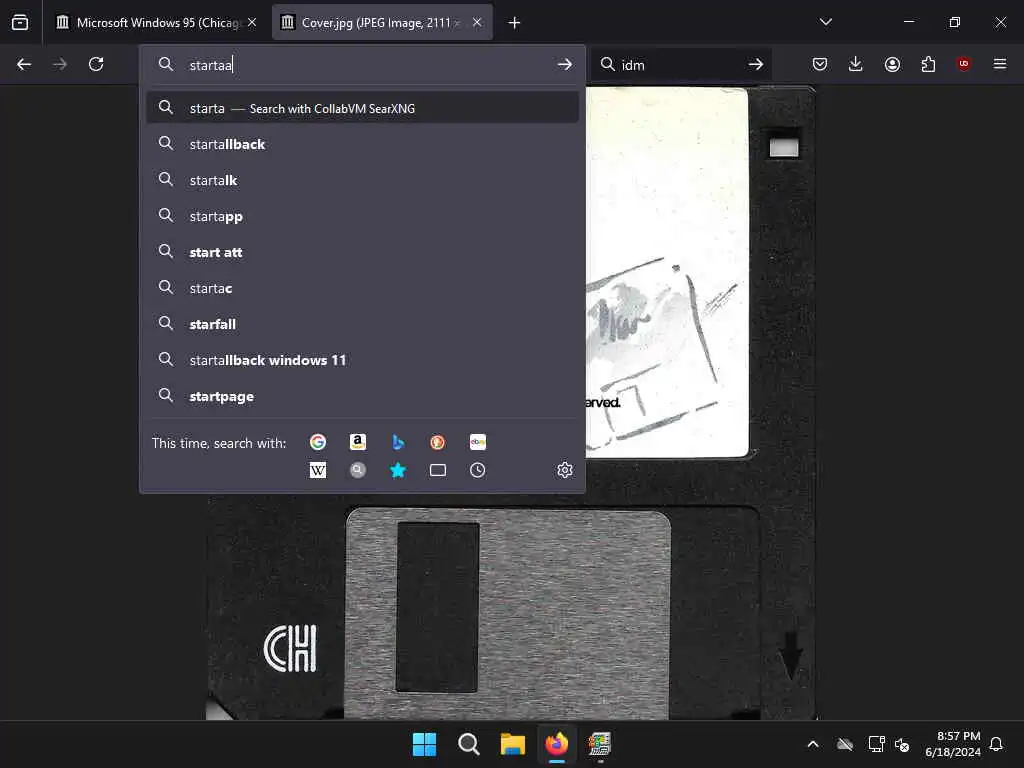Go forward one page
This screenshot has height=768, width=1024.
pos(59,64)
